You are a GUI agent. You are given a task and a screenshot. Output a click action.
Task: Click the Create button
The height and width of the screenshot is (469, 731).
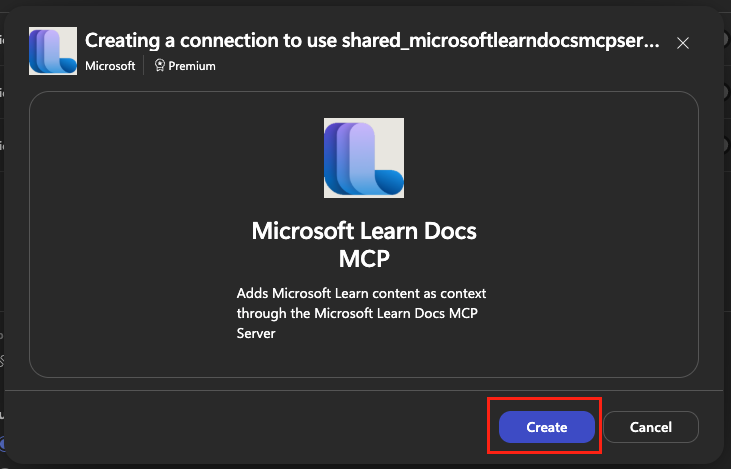coord(546,427)
